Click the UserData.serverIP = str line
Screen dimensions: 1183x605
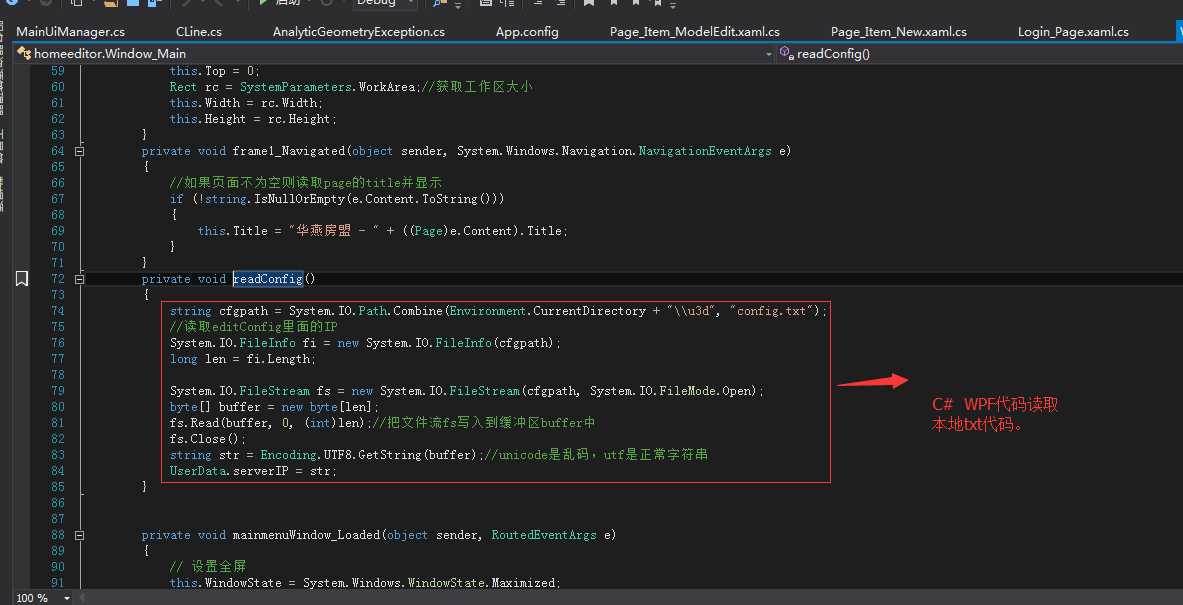tap(254, 471)
